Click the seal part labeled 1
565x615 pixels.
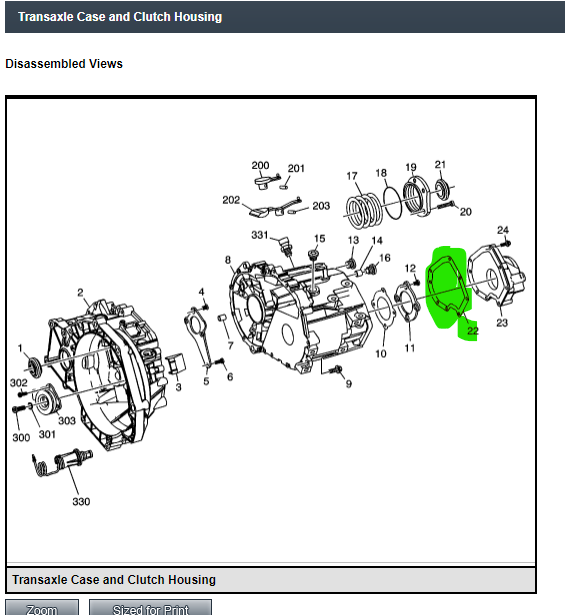tap(35, 368)
